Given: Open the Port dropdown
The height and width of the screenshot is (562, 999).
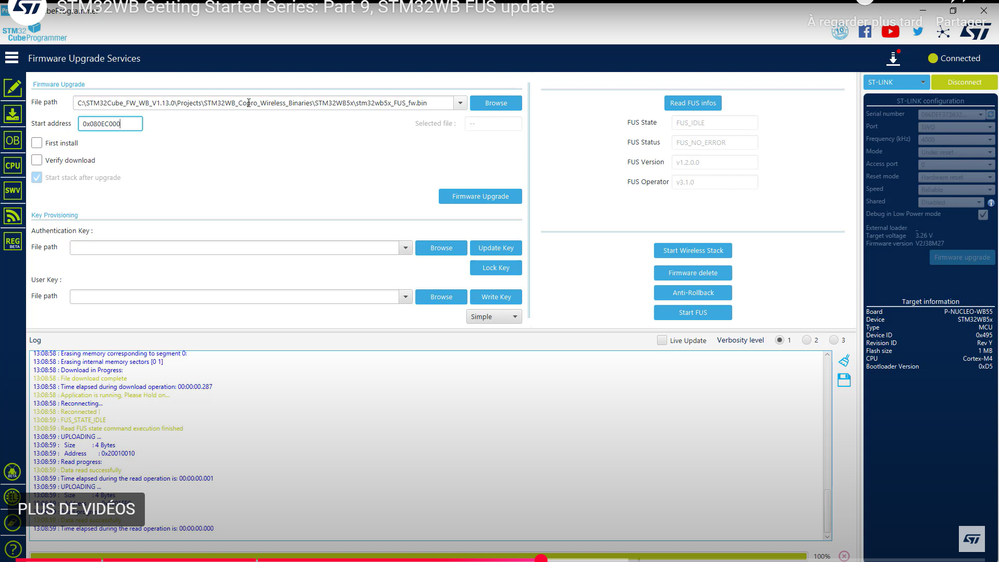Looking at the screenshot, I should pos(956,127).
